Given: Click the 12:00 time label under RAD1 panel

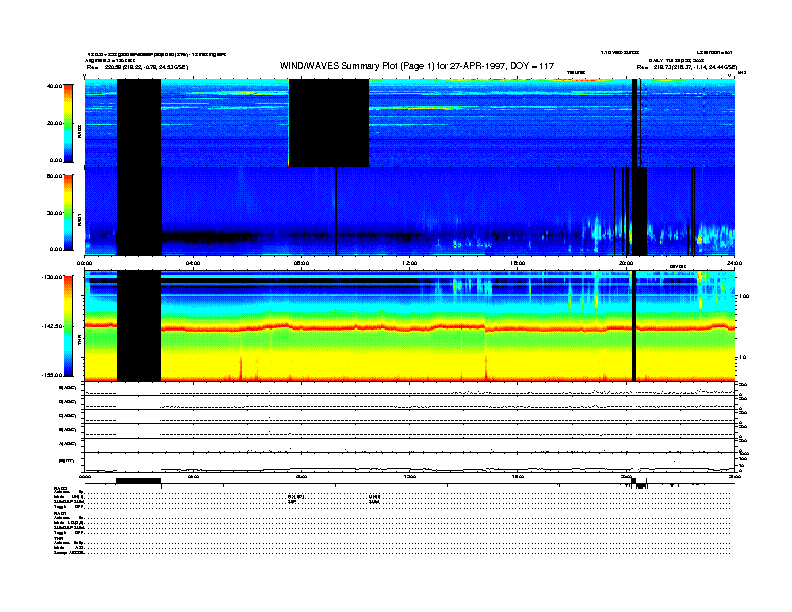Looking at the screenshot, I should pos(410,263).
